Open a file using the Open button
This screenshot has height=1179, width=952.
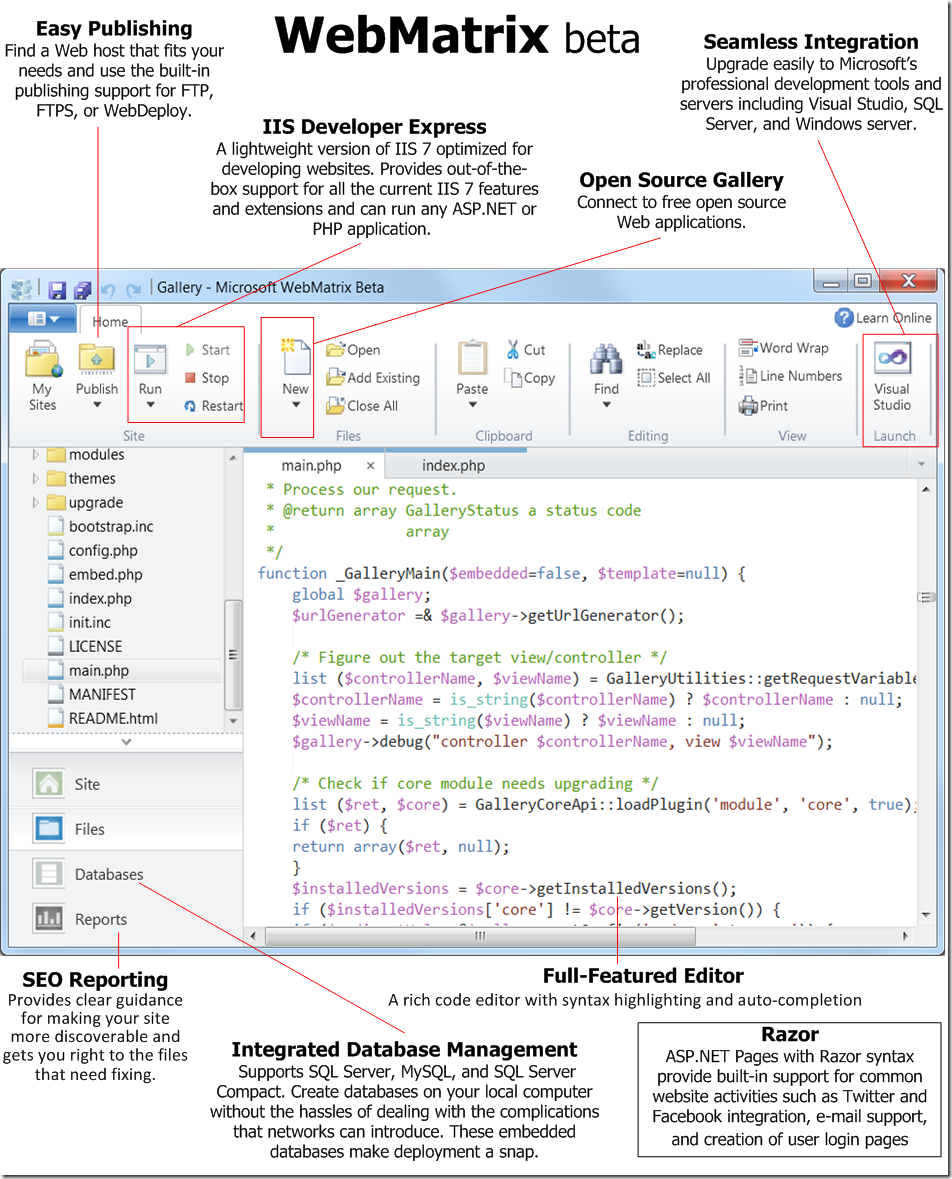point(353,350)
